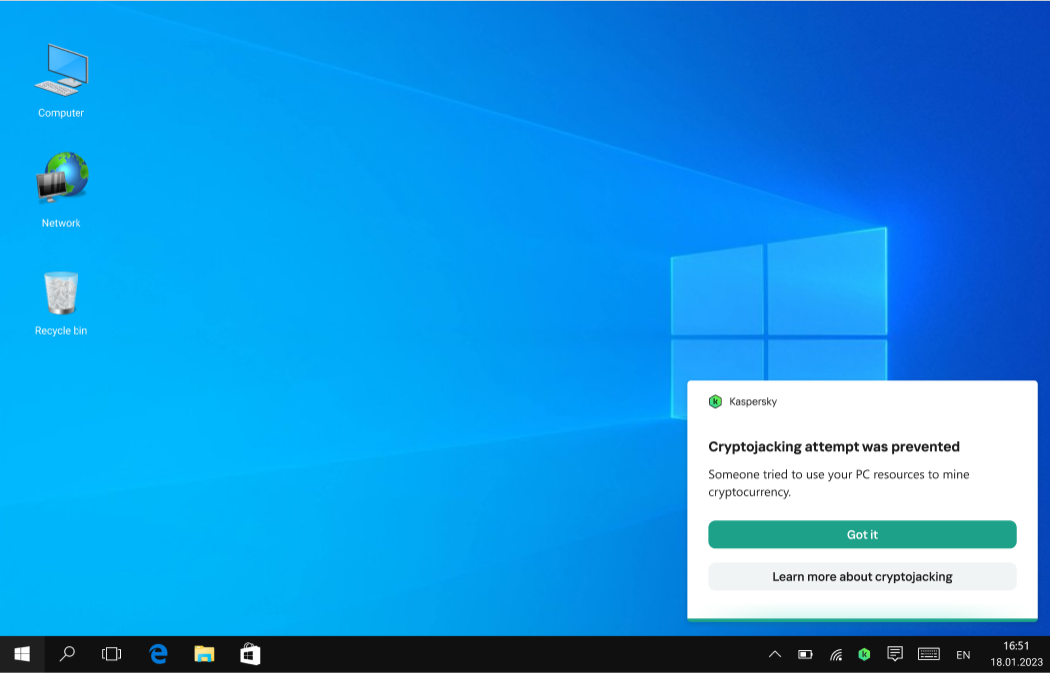Launch Microsoft Store from the taskbar
1050x673 pixels.
pyautogui.click(x=250, y=654)
